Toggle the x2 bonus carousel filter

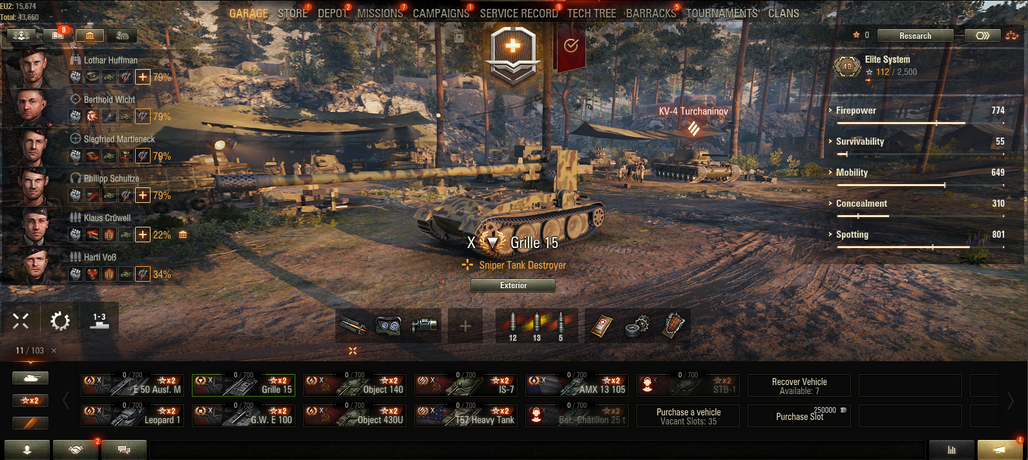(30, 400)
